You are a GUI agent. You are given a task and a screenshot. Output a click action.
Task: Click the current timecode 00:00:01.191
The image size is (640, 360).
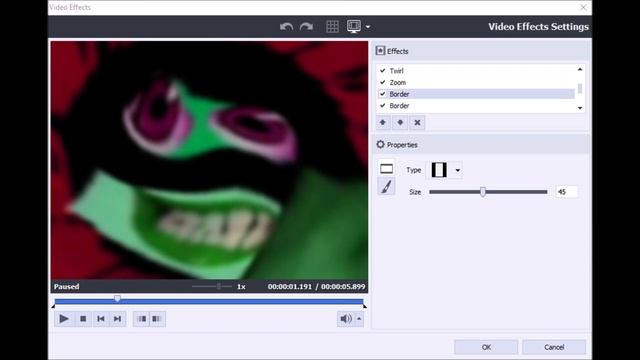tap(290, 287)
